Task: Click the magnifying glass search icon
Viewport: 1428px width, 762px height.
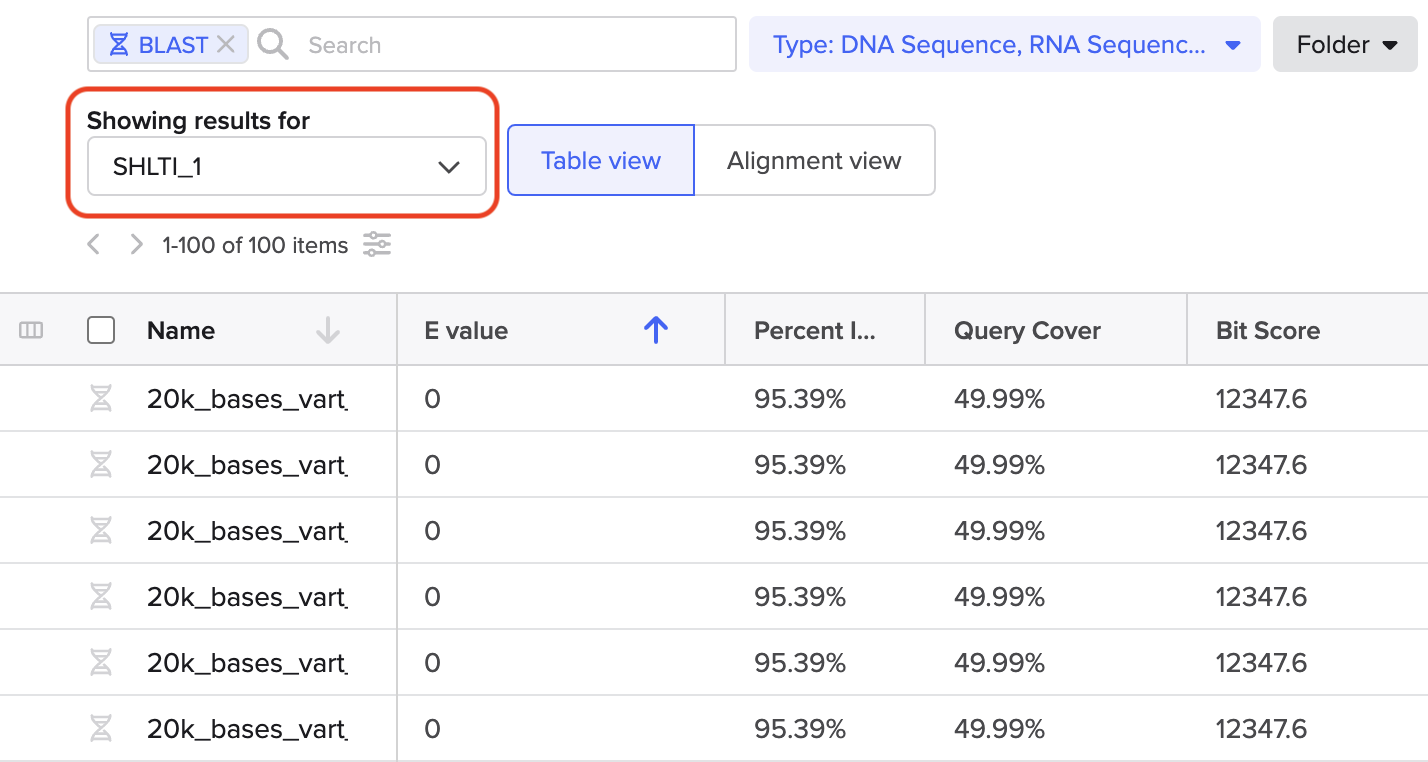Action: click(273, 45)
